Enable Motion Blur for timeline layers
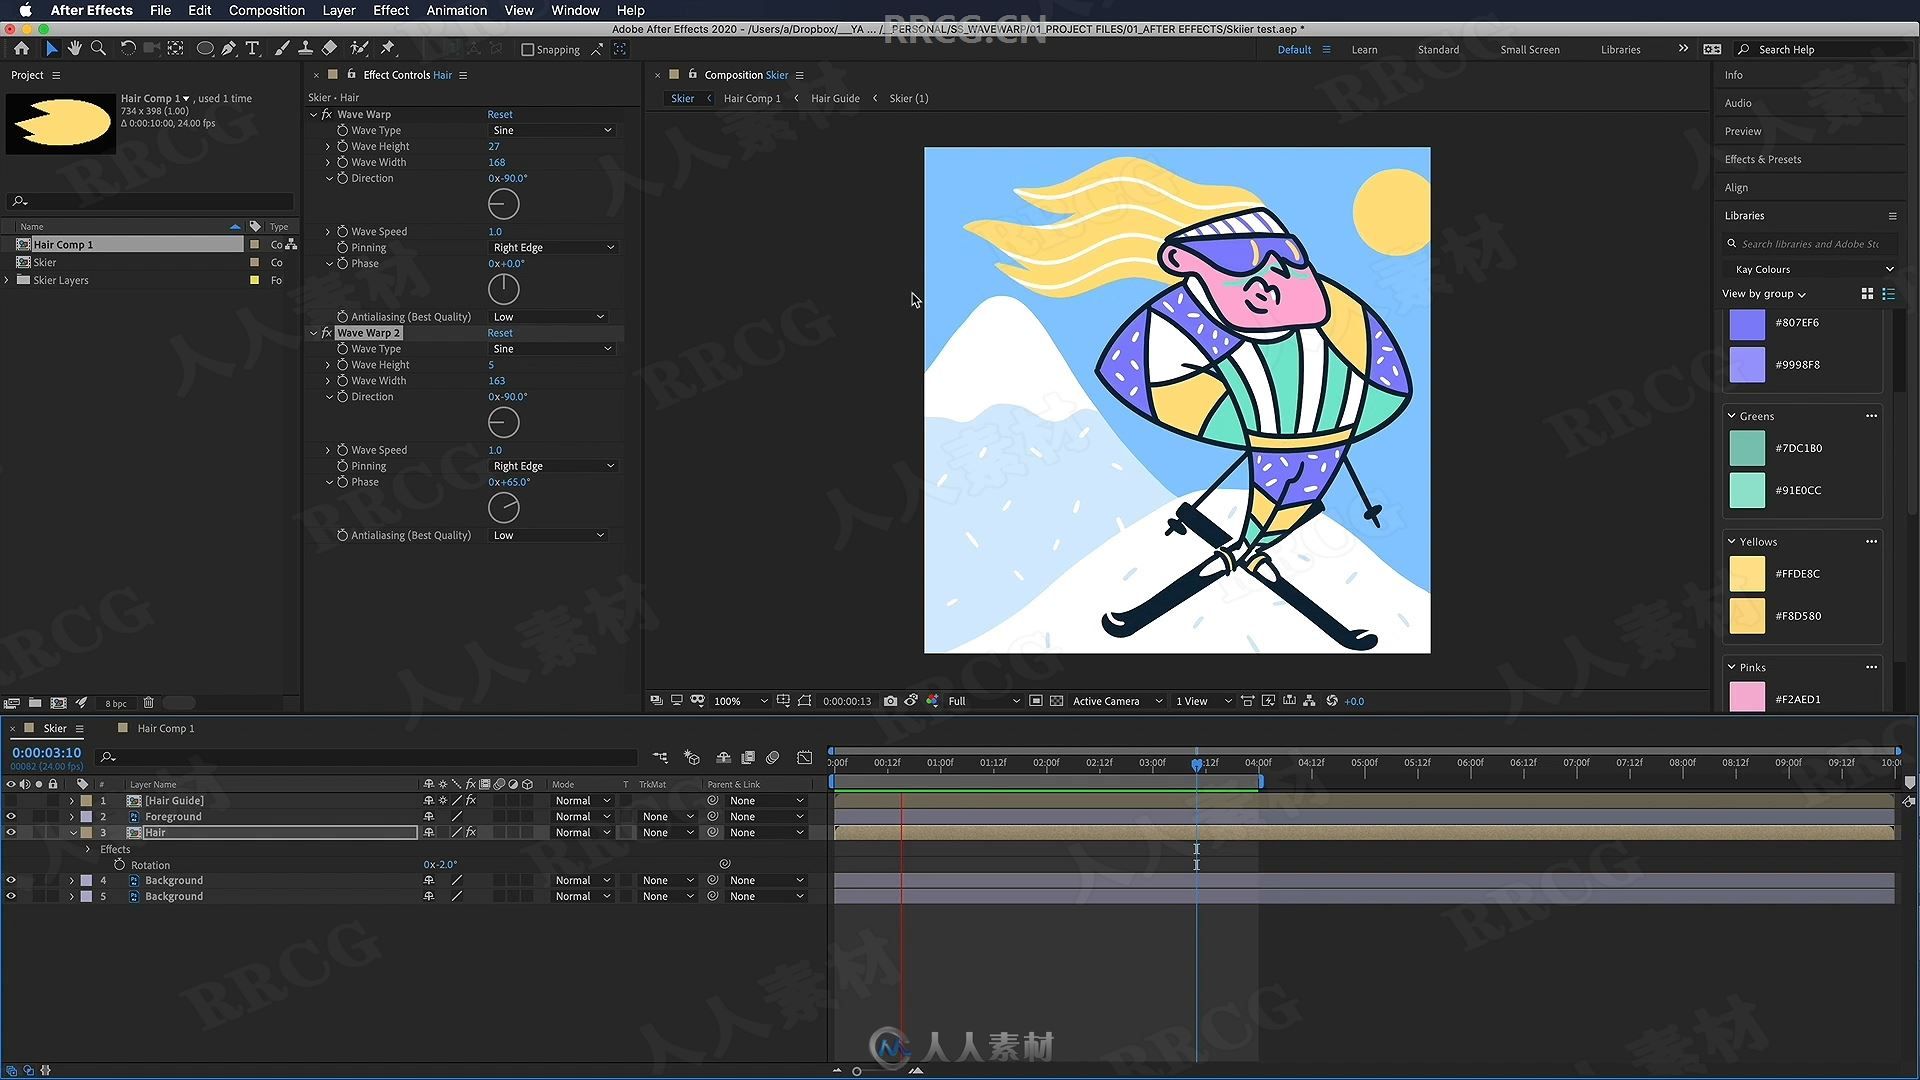1920x1080 pixels. click(772, 757)
